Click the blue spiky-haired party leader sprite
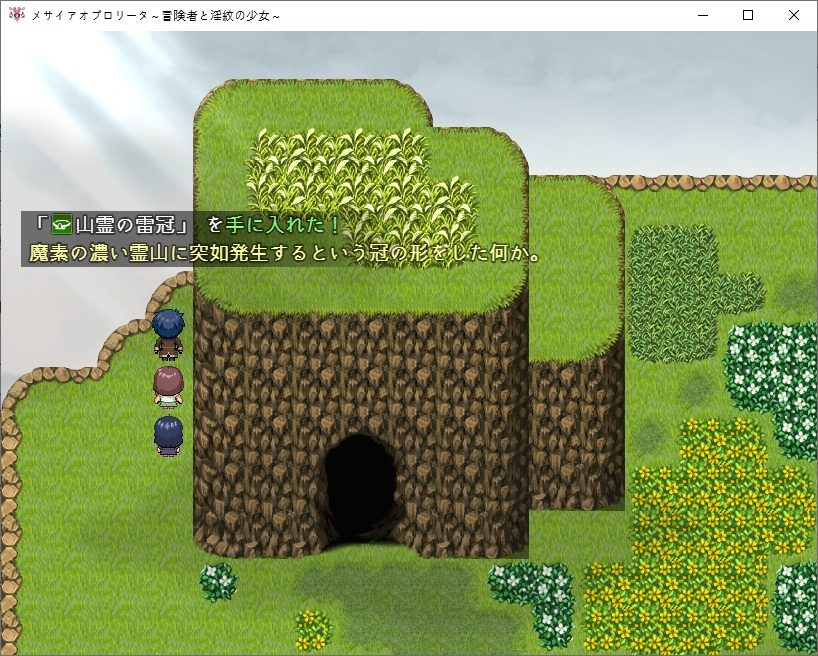818x656 pixels. tap(168, 334)
